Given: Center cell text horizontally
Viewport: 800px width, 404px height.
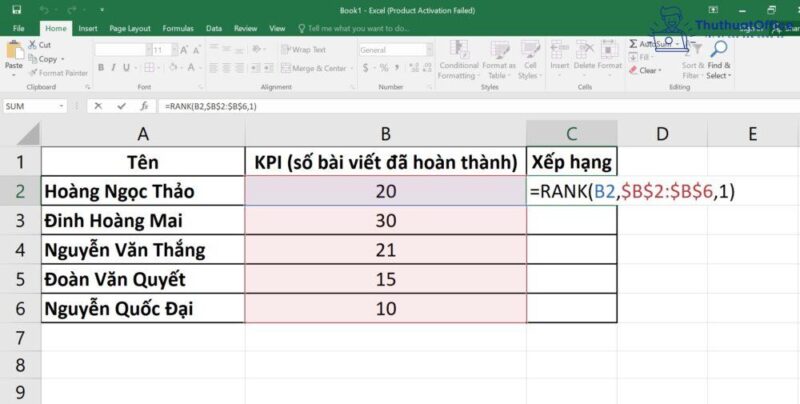Looking at the screenshot, I should coord(227,68).
